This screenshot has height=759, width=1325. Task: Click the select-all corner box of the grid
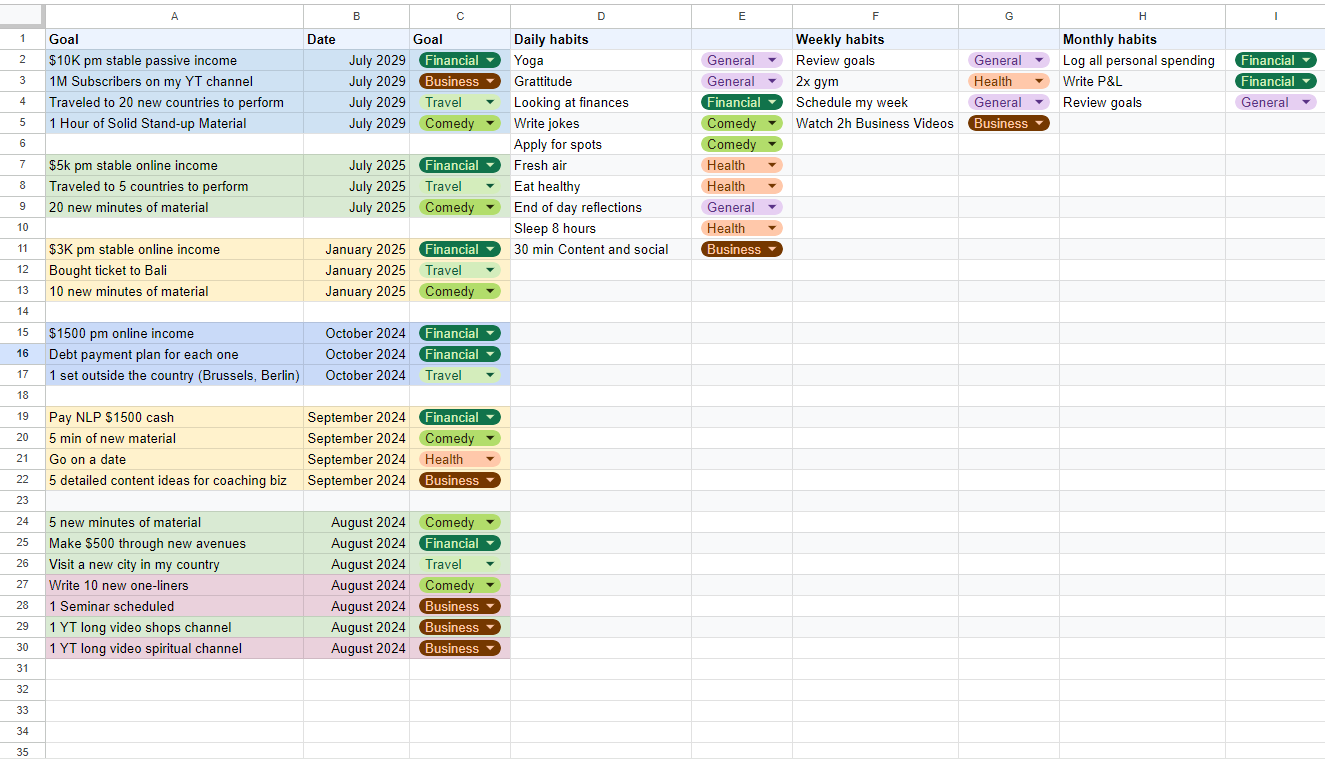pyautogui.click(x=22, y=16)
